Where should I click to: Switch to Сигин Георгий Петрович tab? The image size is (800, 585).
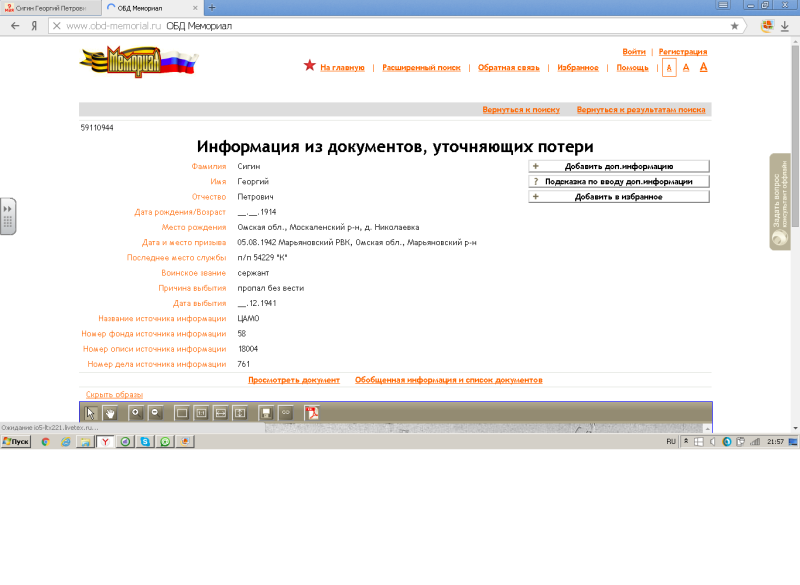click(51, 8)
